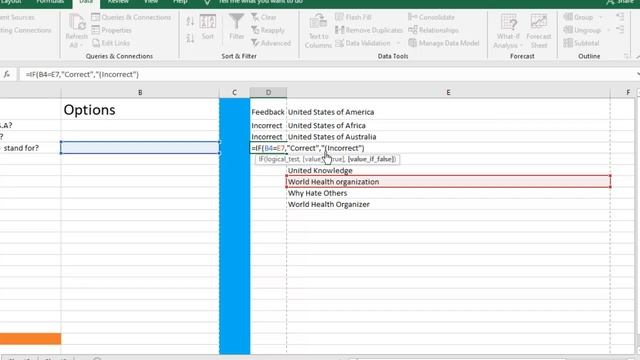Sort A to Z ascending icon
This screenshot has width=640, height=360.
click(x=190, y=21)
